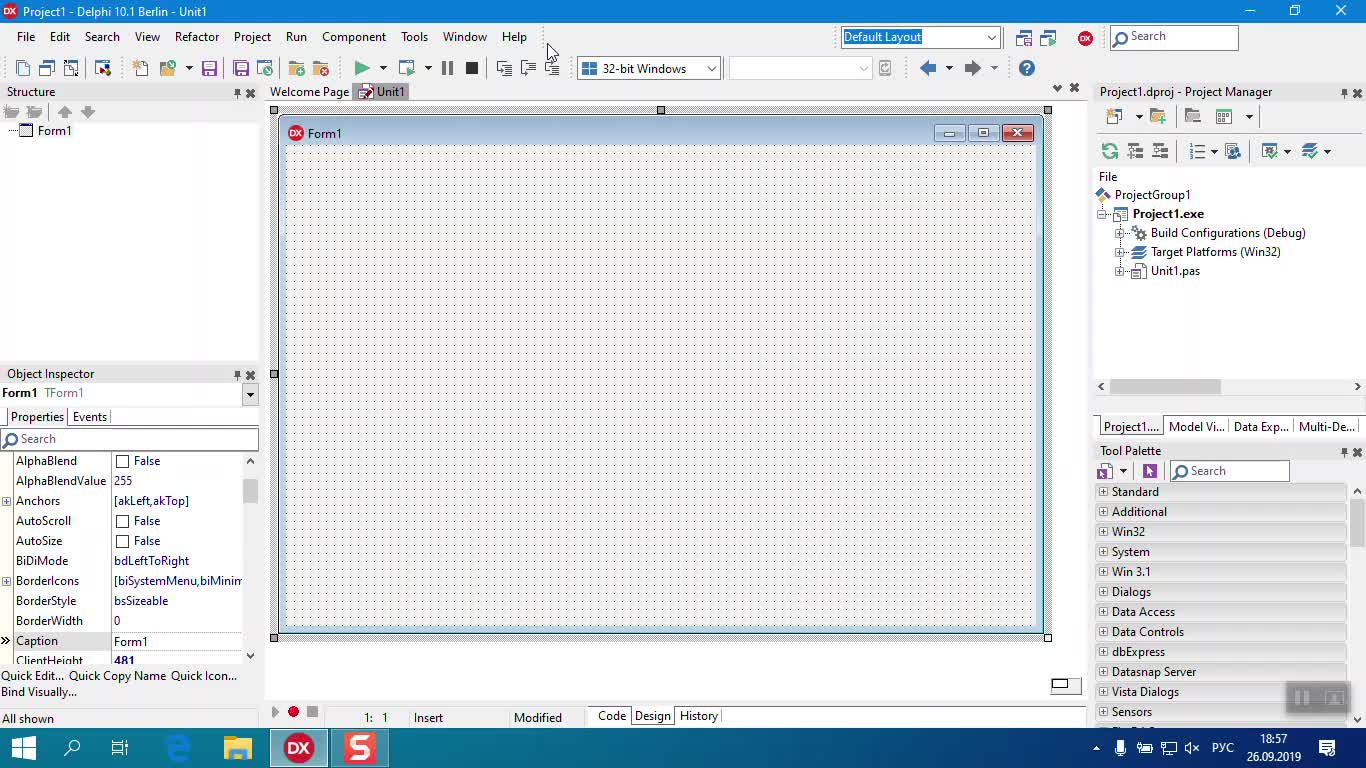Click the New Items icon in toolbar

[x=140, y=68]
